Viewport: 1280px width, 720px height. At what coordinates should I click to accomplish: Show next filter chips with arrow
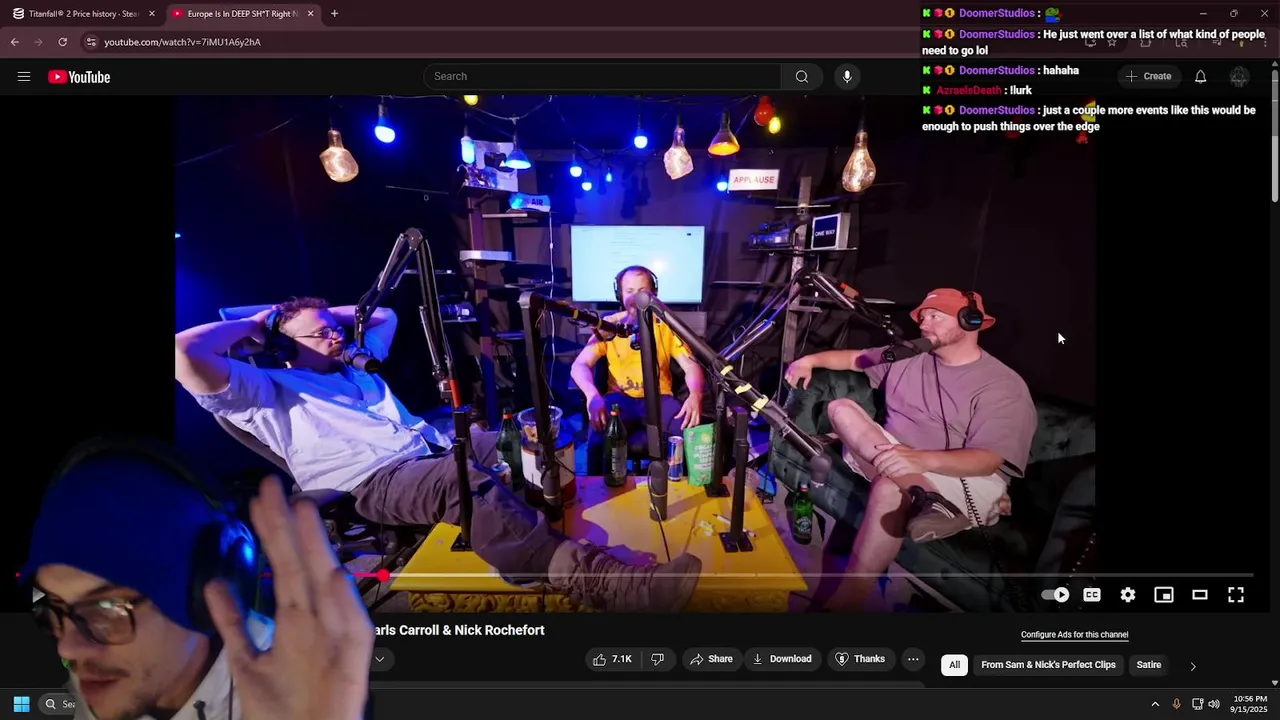(1192, 666)
